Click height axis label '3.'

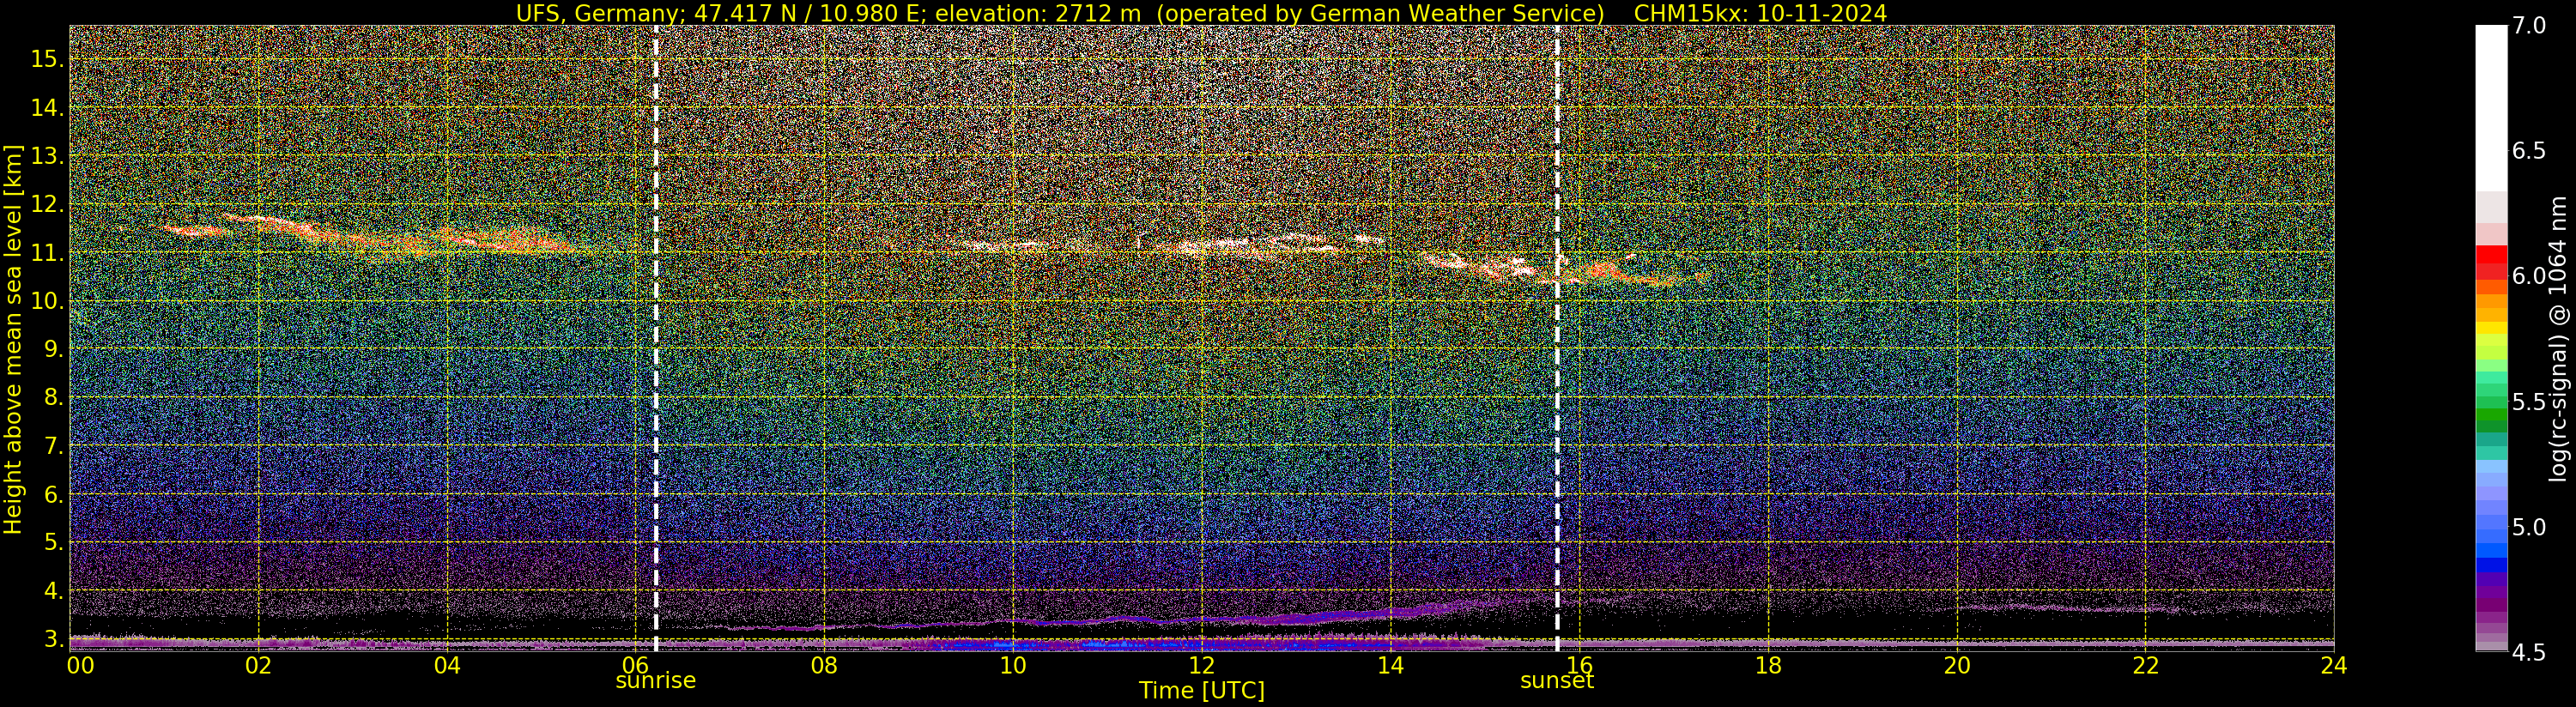(53, 638)
